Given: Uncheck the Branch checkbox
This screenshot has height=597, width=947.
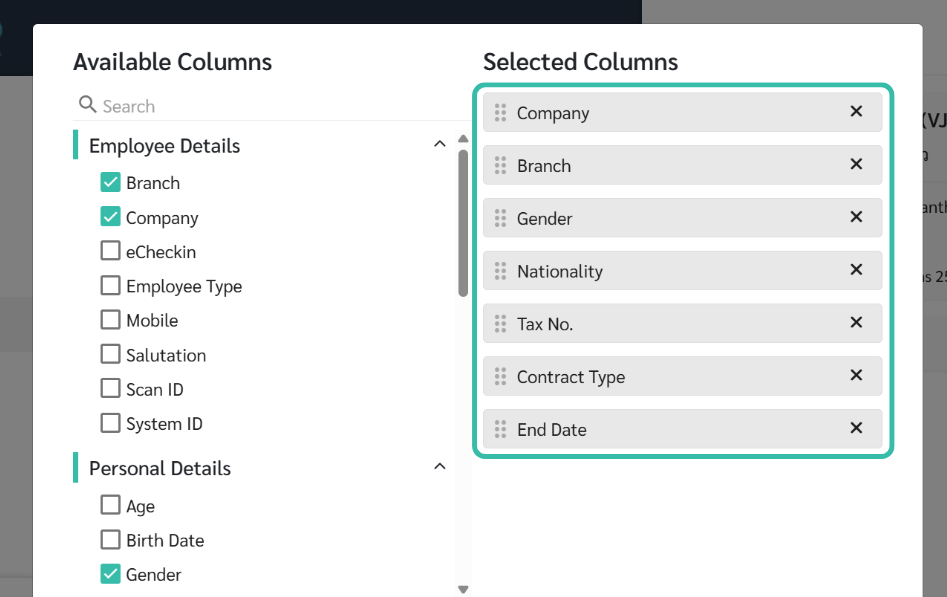Looking at the screenshot, I should pos(110,182).
